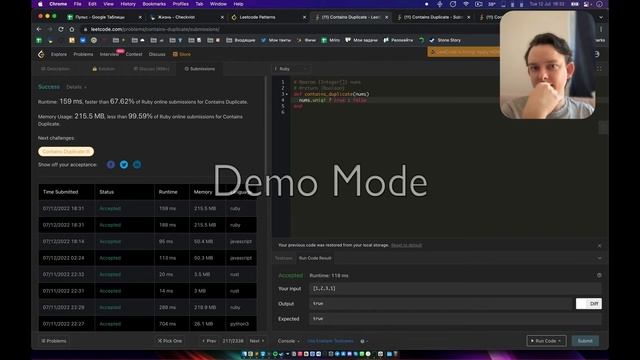The image size is (640, 360).
Task: Click the Accepted status for python3 submission
Action: [x=110, y=324]
